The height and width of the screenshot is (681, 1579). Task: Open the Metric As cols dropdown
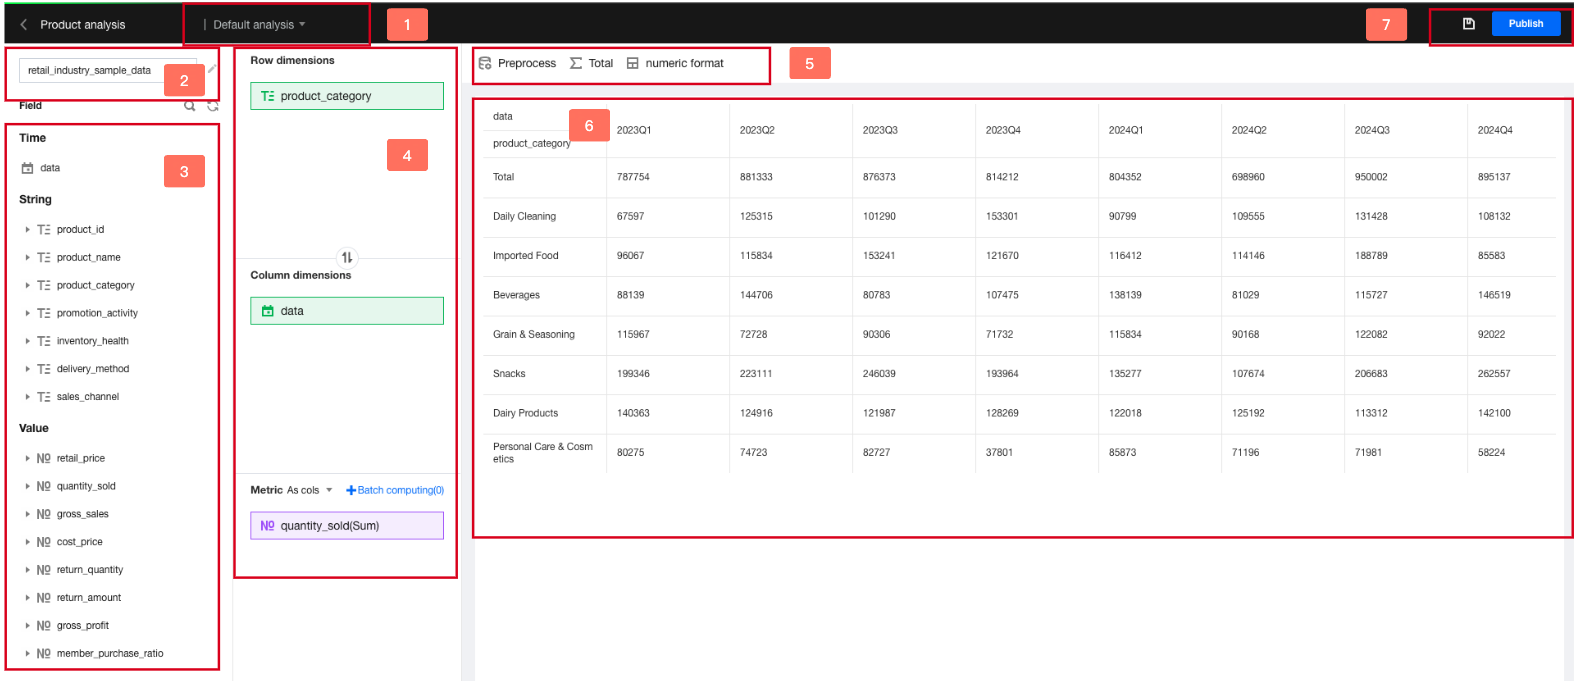(310, 490)
